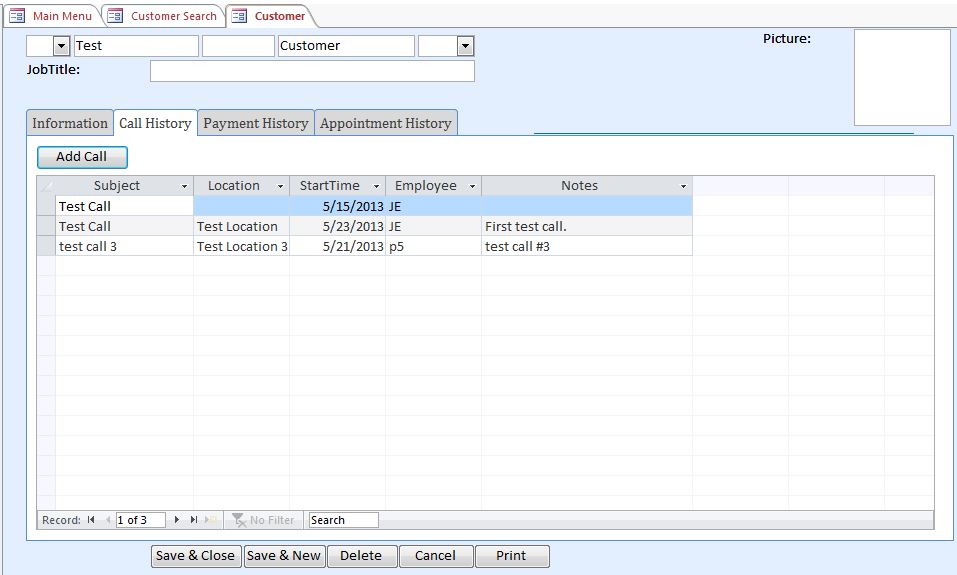Switch to the Payment History tab

[255, 123]
